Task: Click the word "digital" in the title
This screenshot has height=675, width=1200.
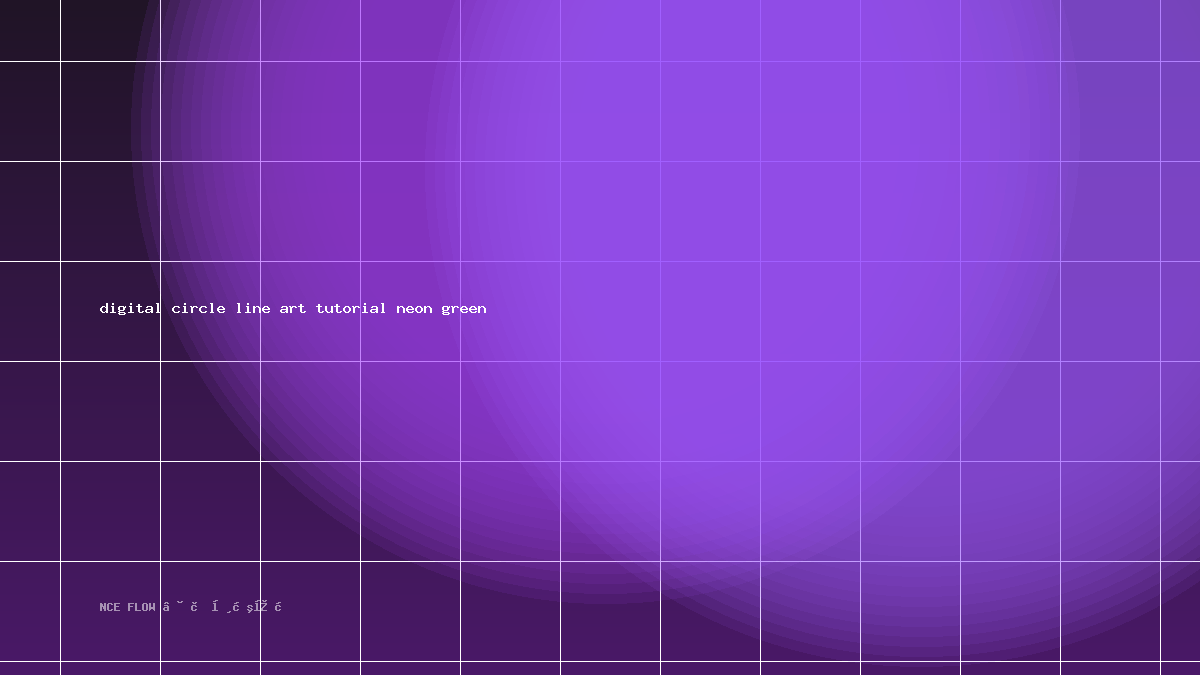Action: 130,308
